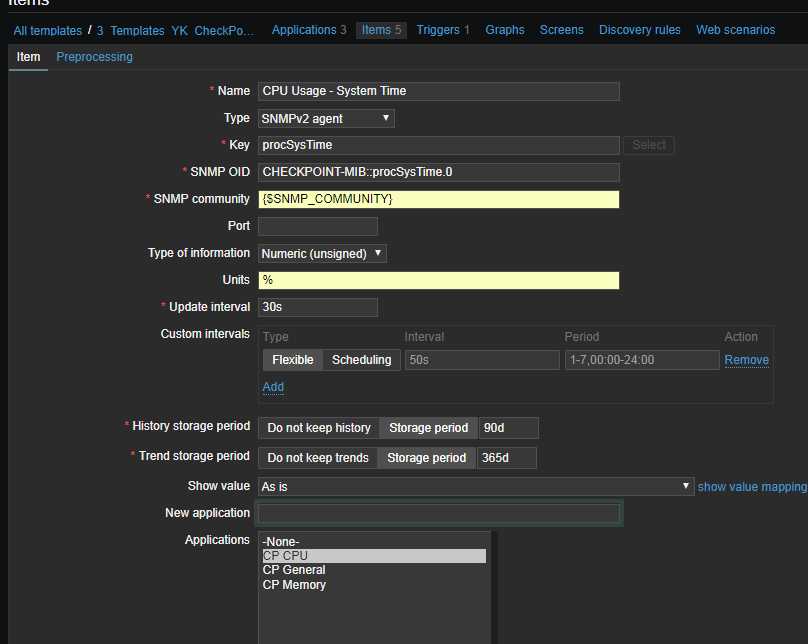
Task: Click the Update interval field
Action: (x=317, y=307)
